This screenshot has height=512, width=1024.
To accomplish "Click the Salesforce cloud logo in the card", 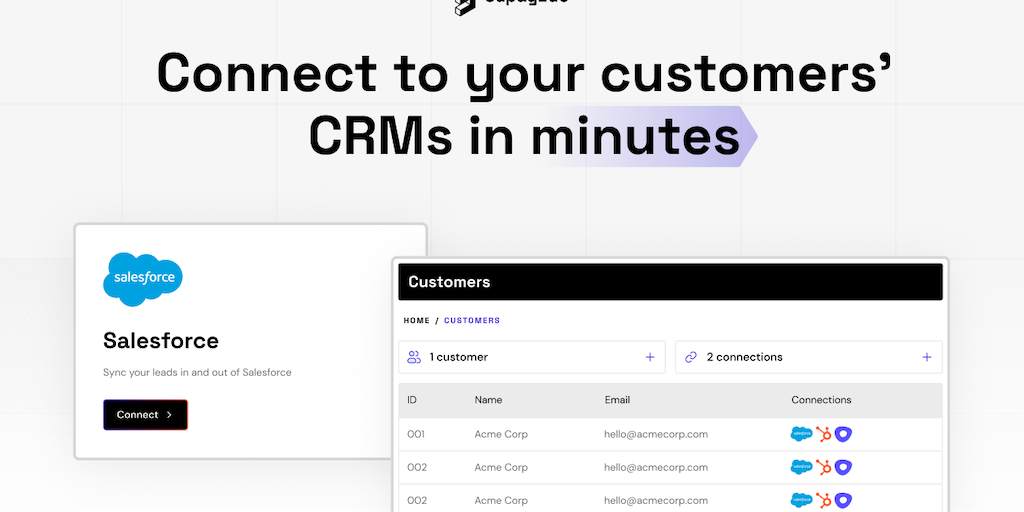I will pyautogui.click(x=143, y=279).
